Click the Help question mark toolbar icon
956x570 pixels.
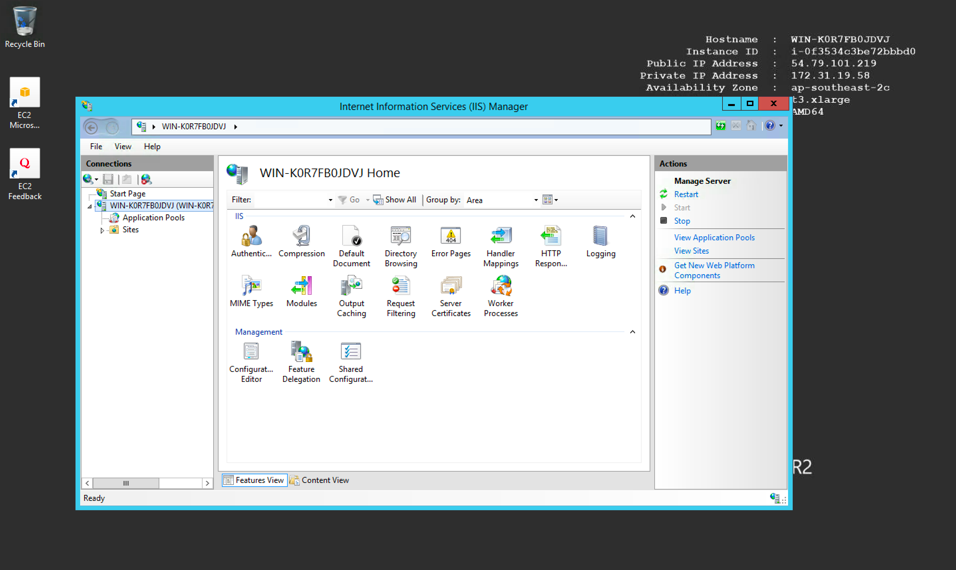pos(770,126)
